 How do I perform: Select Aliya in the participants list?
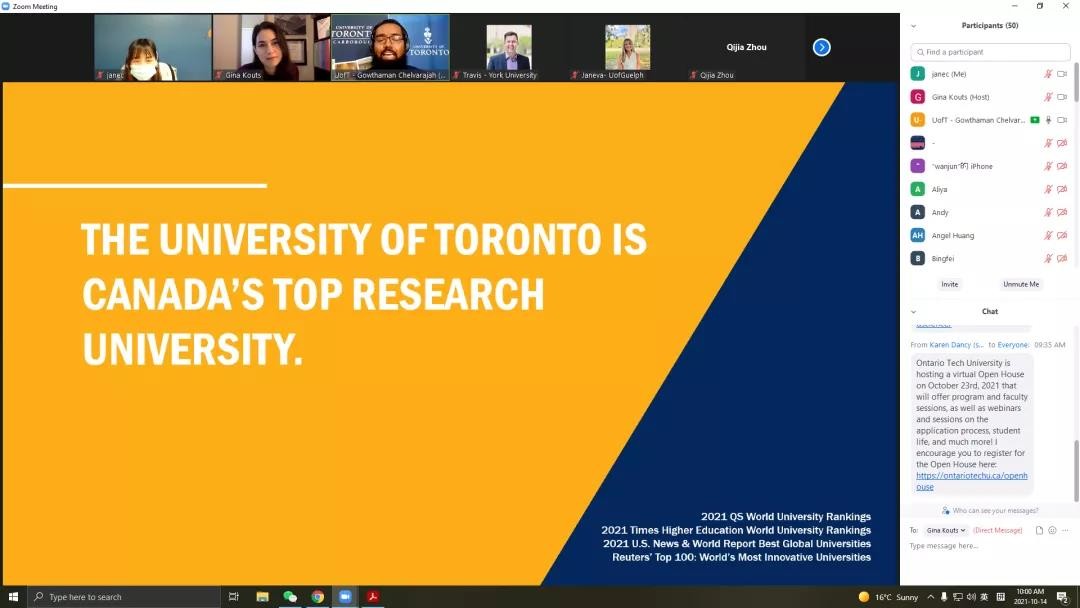(940, 189)
